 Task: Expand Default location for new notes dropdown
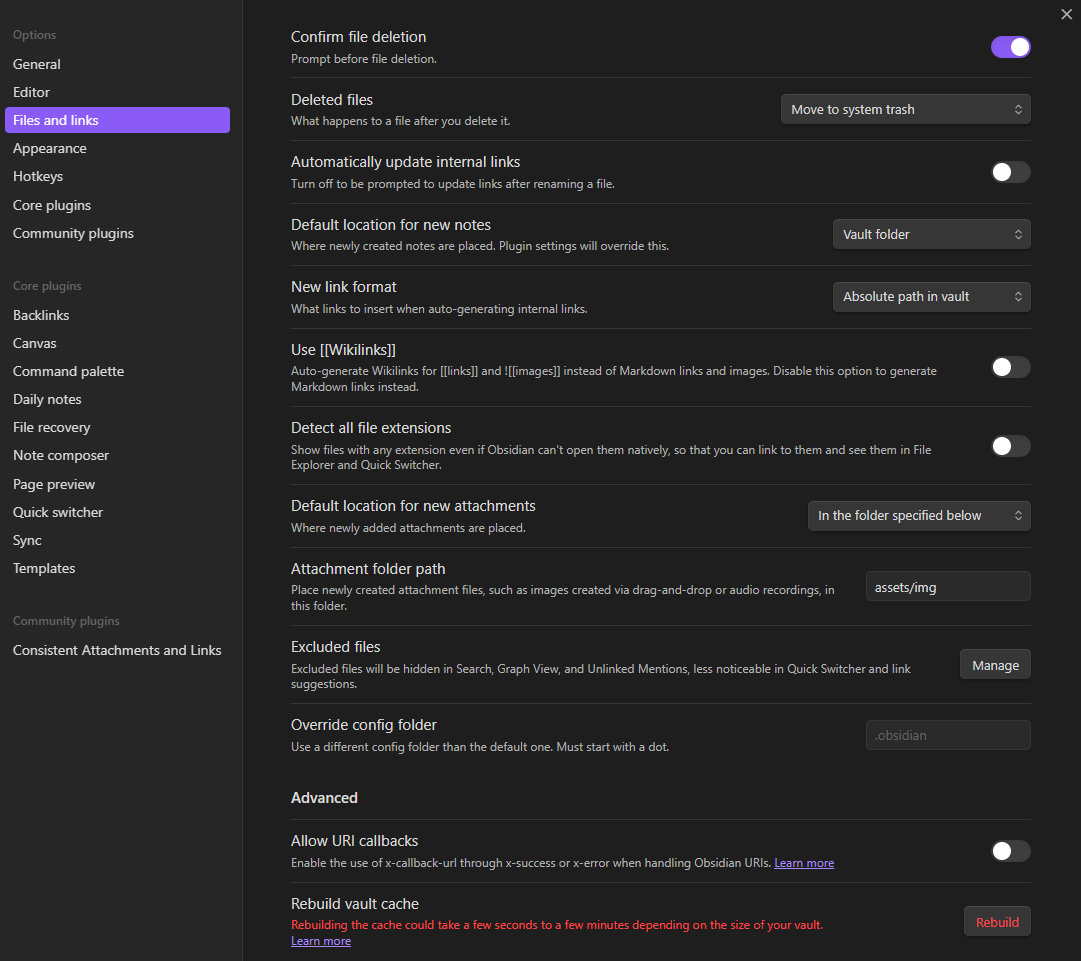[x=931, y=234]
